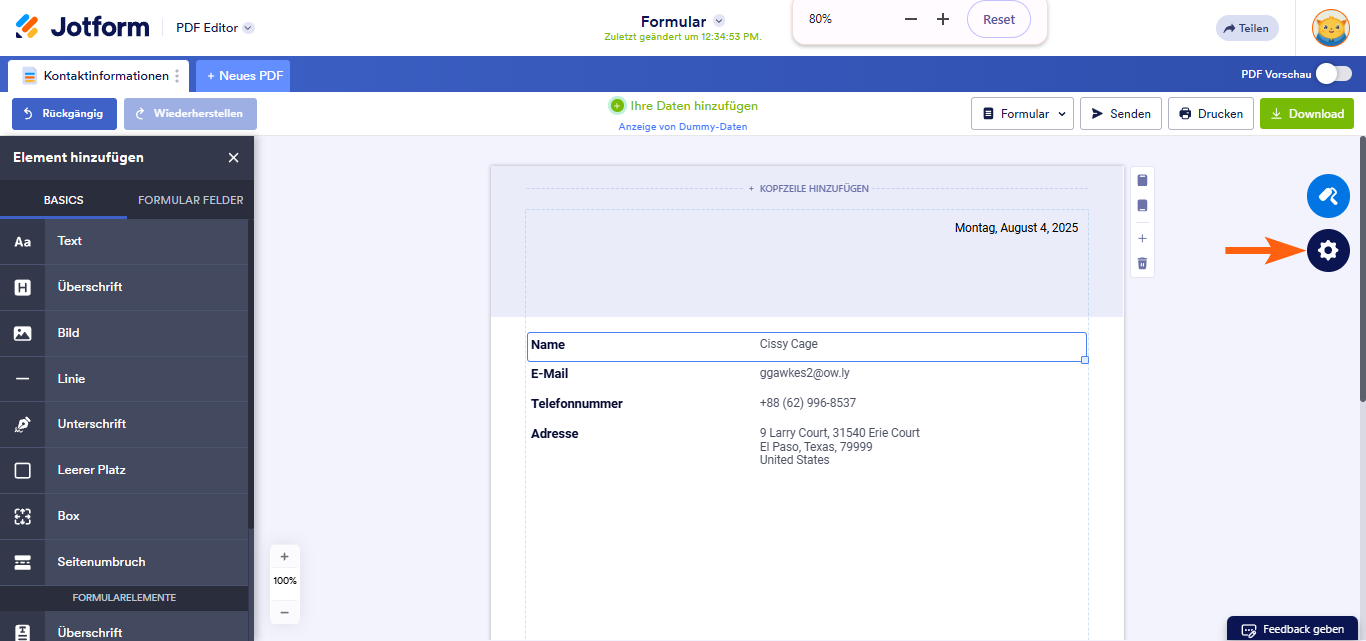Click the second page layout icon
This screenshot has height=641, width=1366.
(1142, 206)
